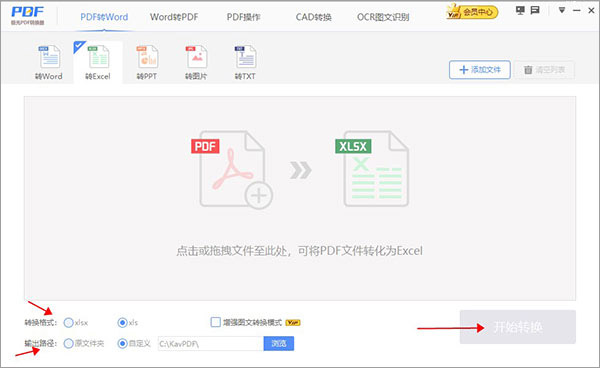The image size is (600, 368).
Task: Set output path to 原文件夹
Action: tap(68, 344)
